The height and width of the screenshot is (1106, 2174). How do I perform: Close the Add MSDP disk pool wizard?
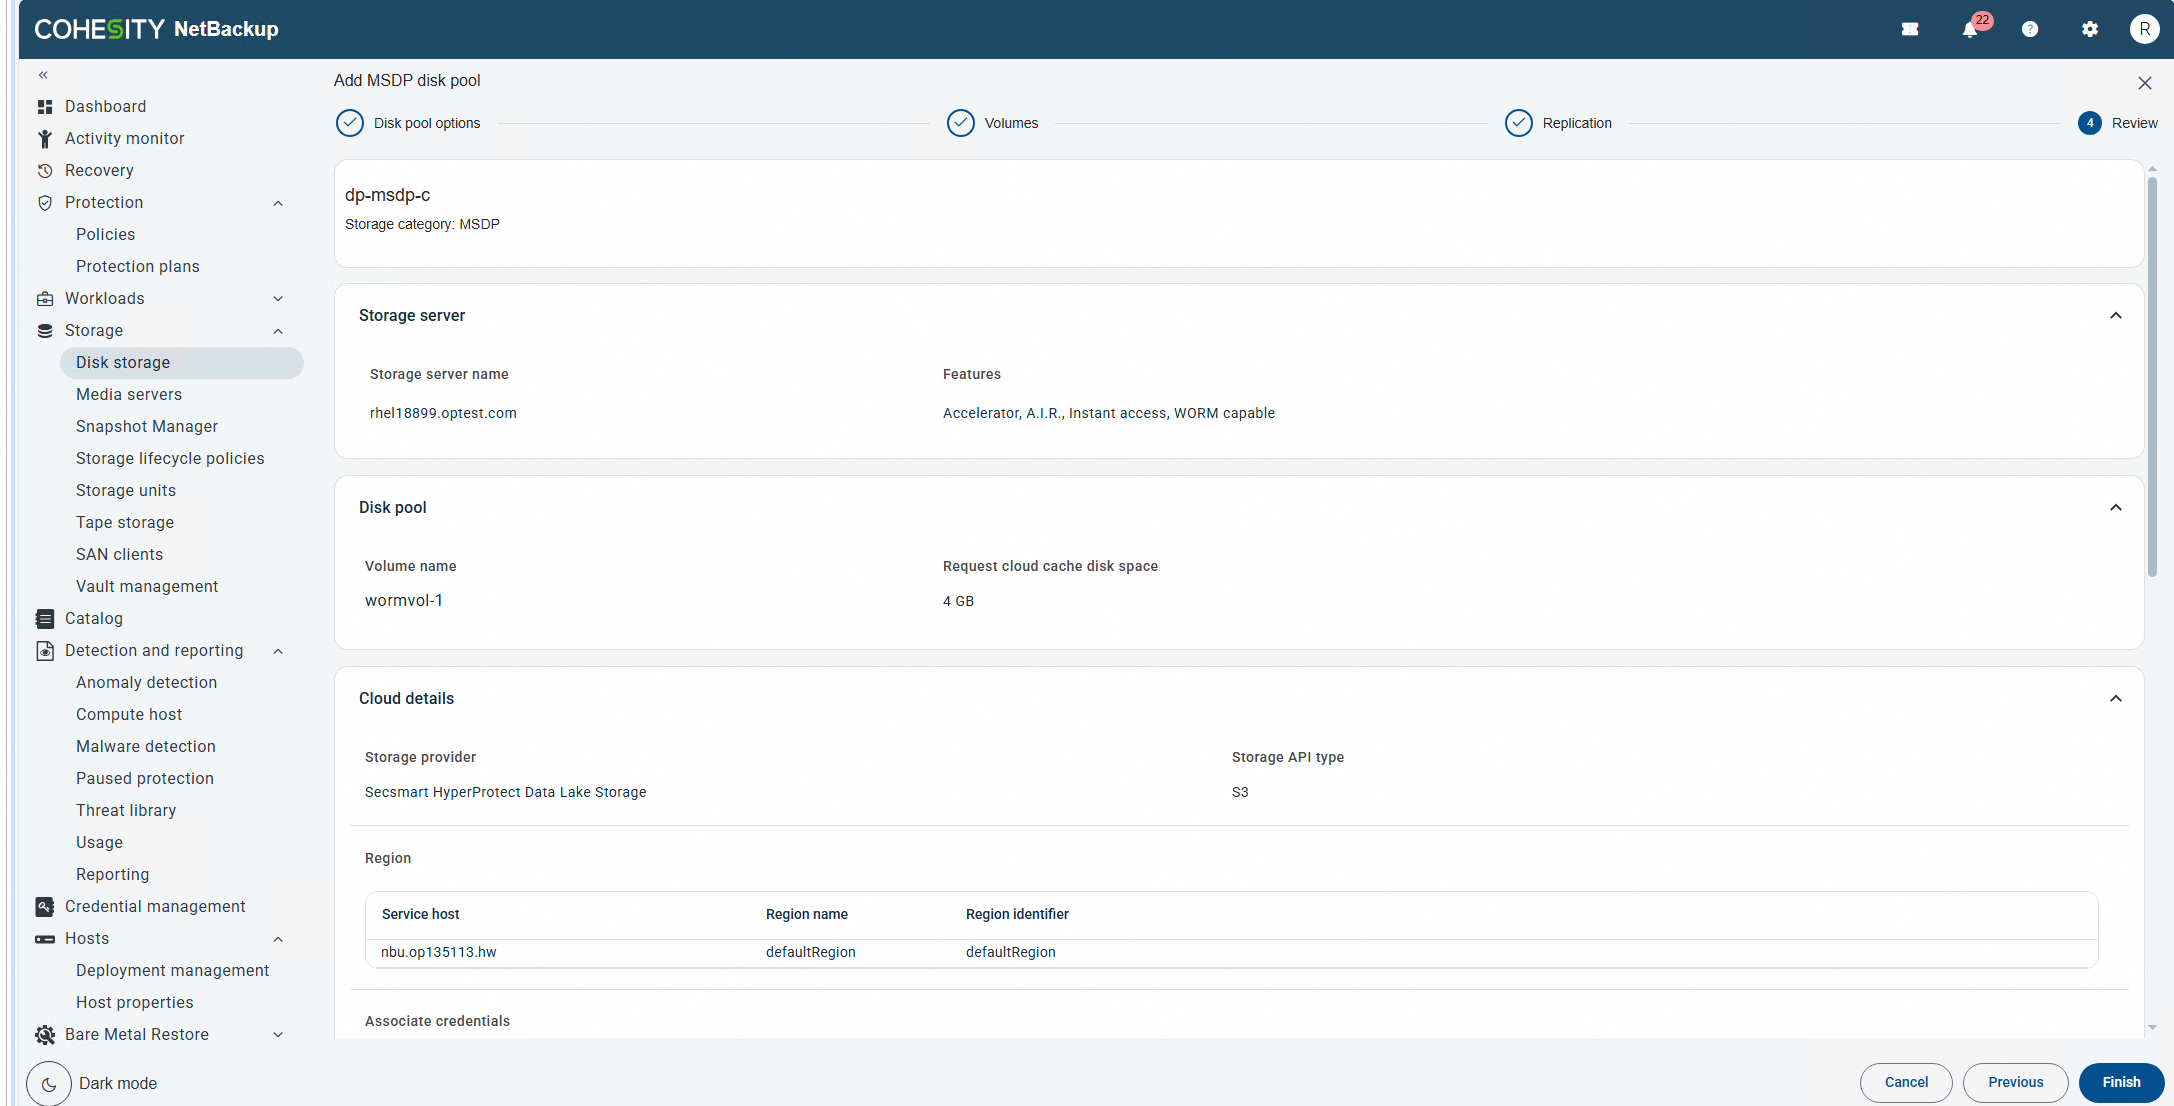pyautogui.click(x=2145, y=83)
